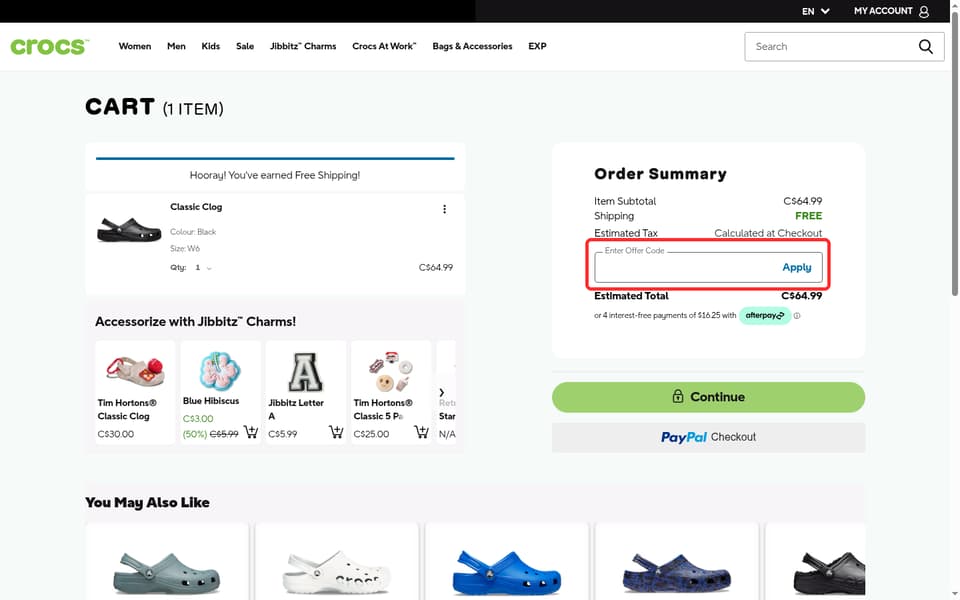
Task: Click the search magnifier icon
Action: (x=925, y=47)
